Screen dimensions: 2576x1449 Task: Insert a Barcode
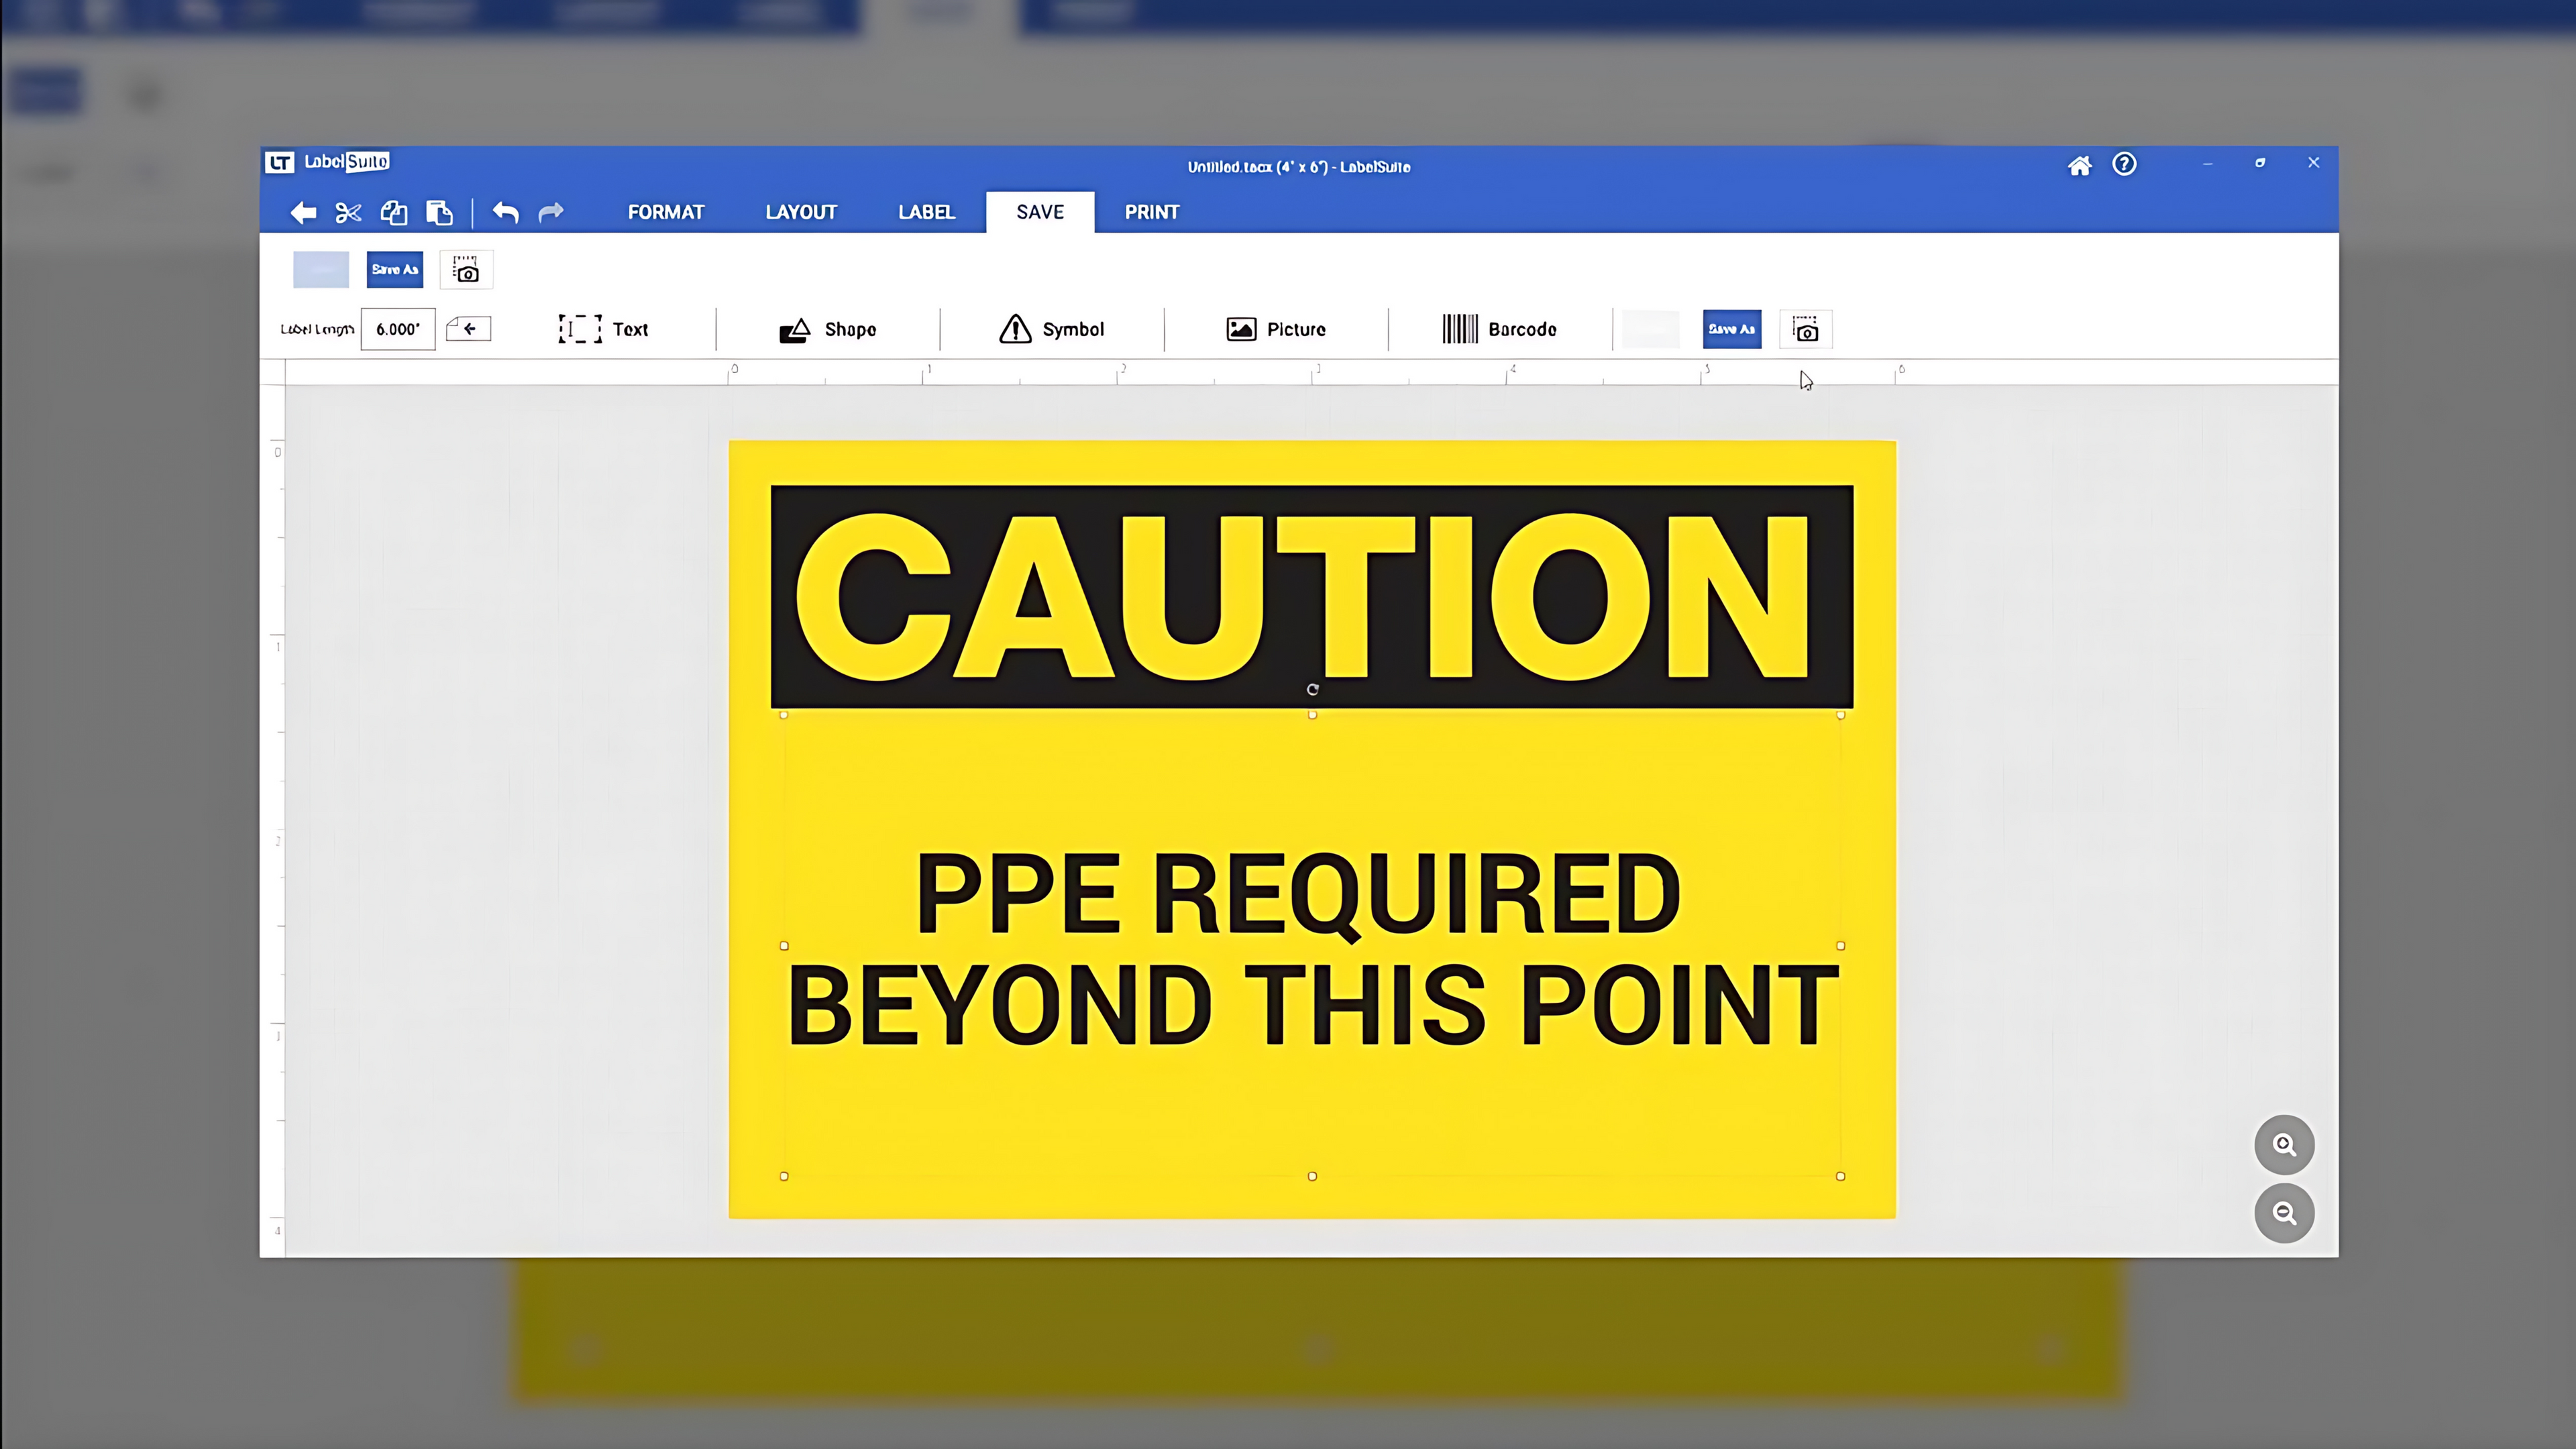(1499, 329)
